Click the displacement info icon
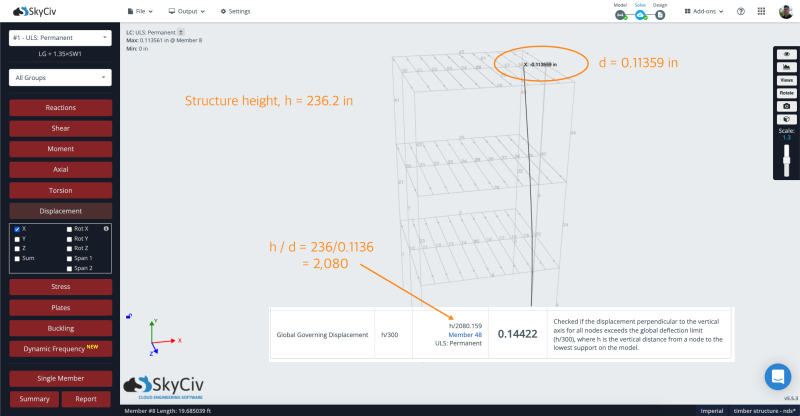The width and height of the screenshot is (800, 416). click(x=106, y=229)
